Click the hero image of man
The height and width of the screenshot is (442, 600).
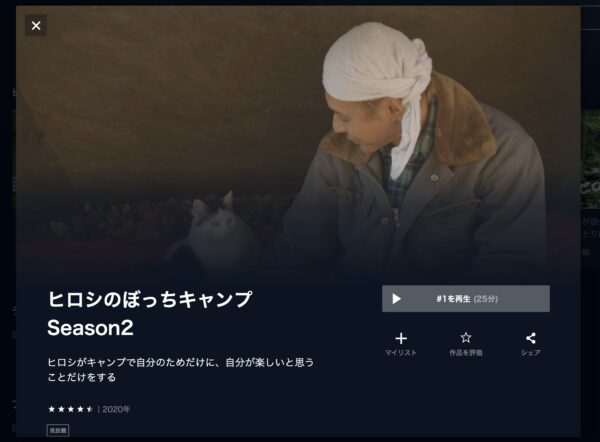coord(417,153)
